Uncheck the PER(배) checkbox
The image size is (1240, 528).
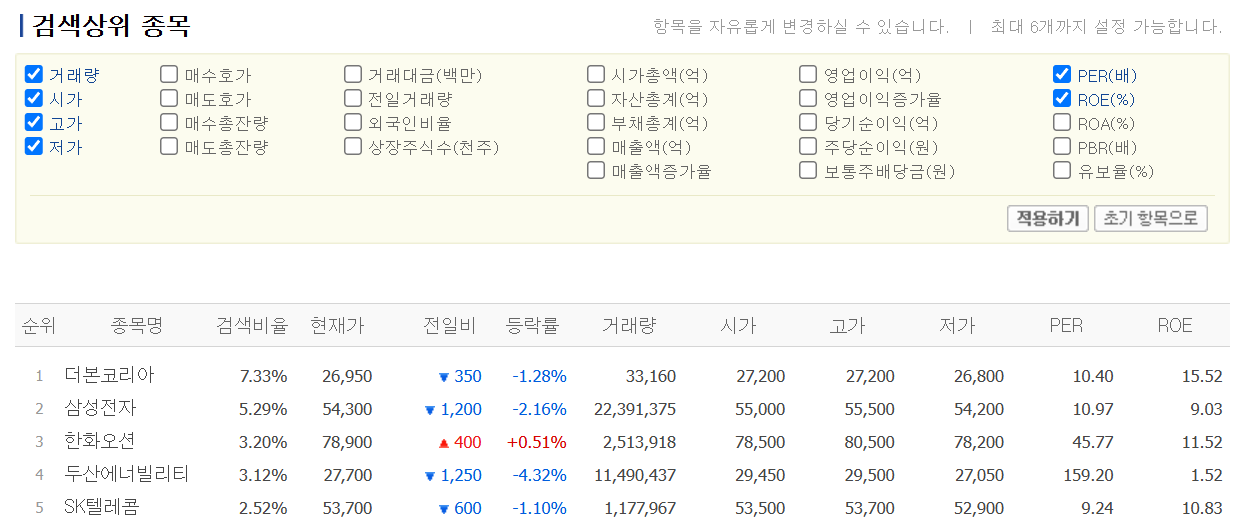point(1062,75)
